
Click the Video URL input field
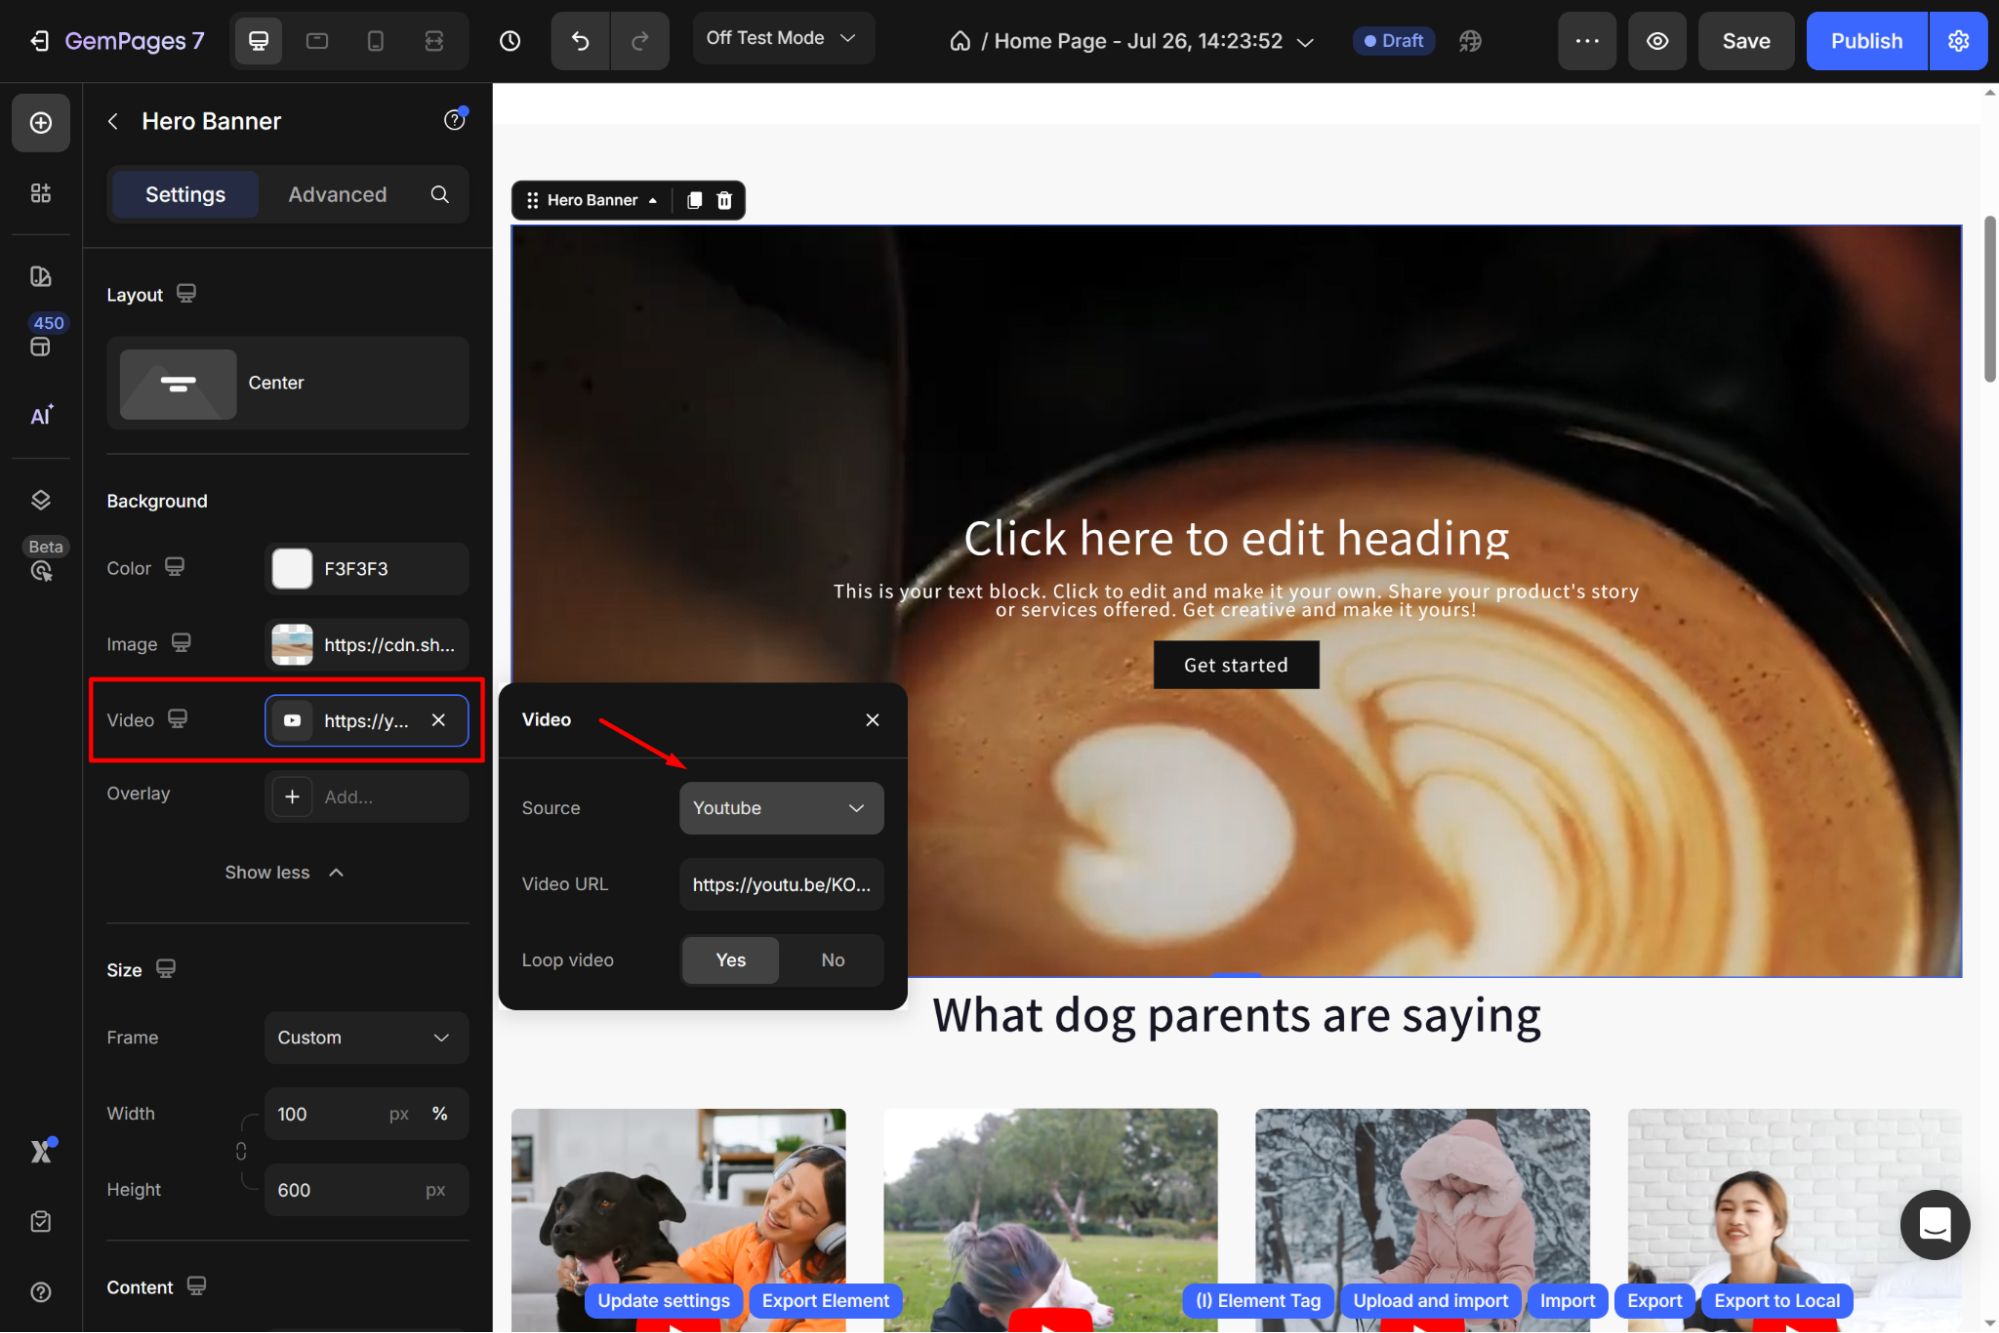[780, 884]
